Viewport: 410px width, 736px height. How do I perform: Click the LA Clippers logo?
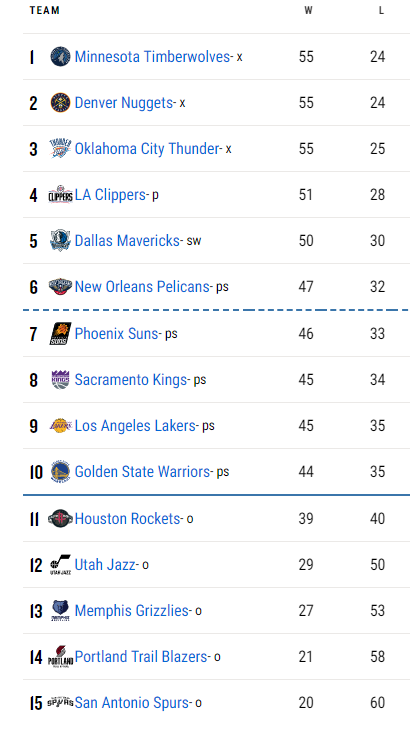60,195
